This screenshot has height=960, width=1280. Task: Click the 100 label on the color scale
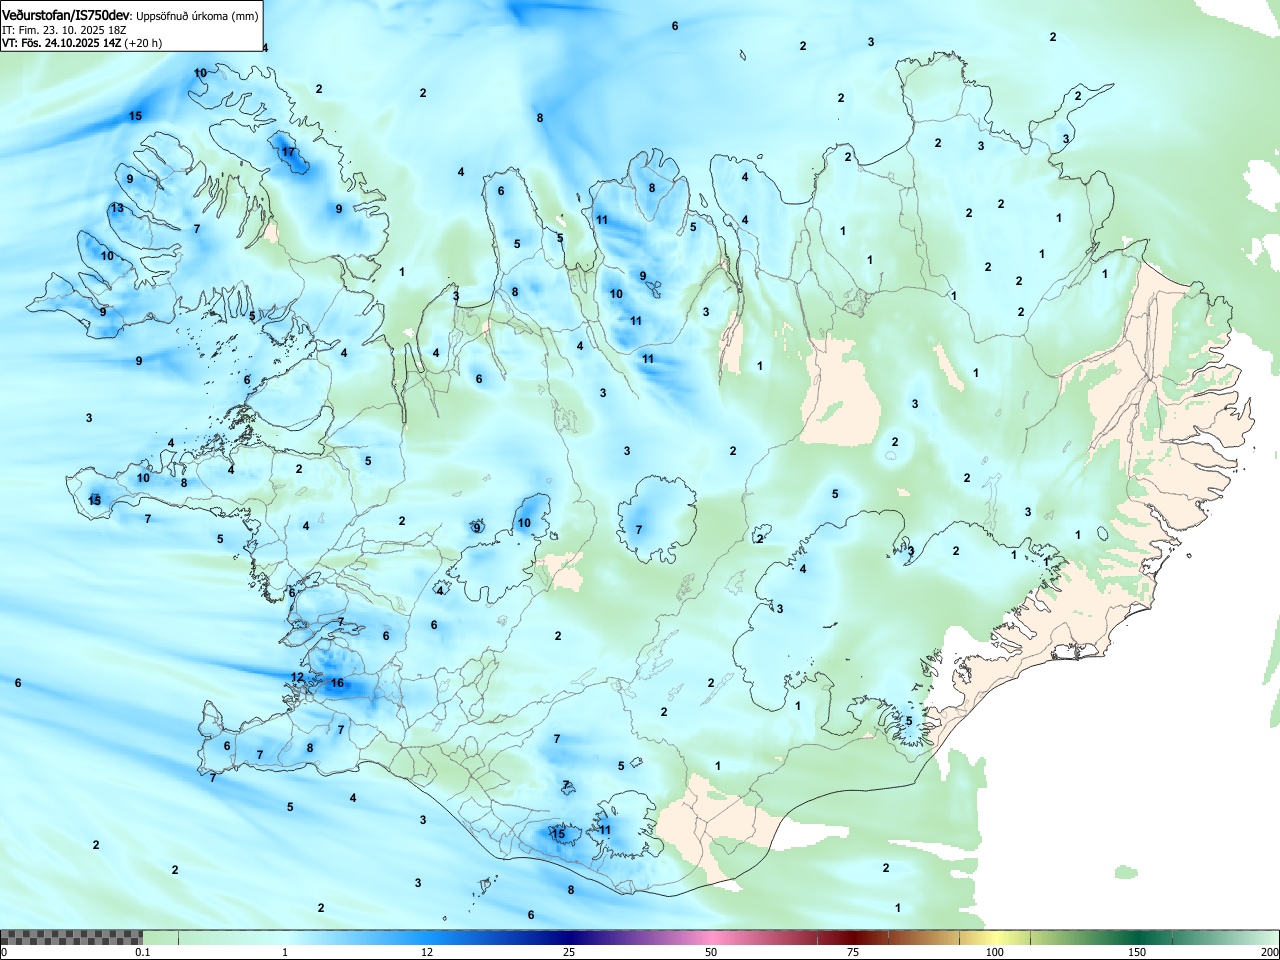coord(995,952)
